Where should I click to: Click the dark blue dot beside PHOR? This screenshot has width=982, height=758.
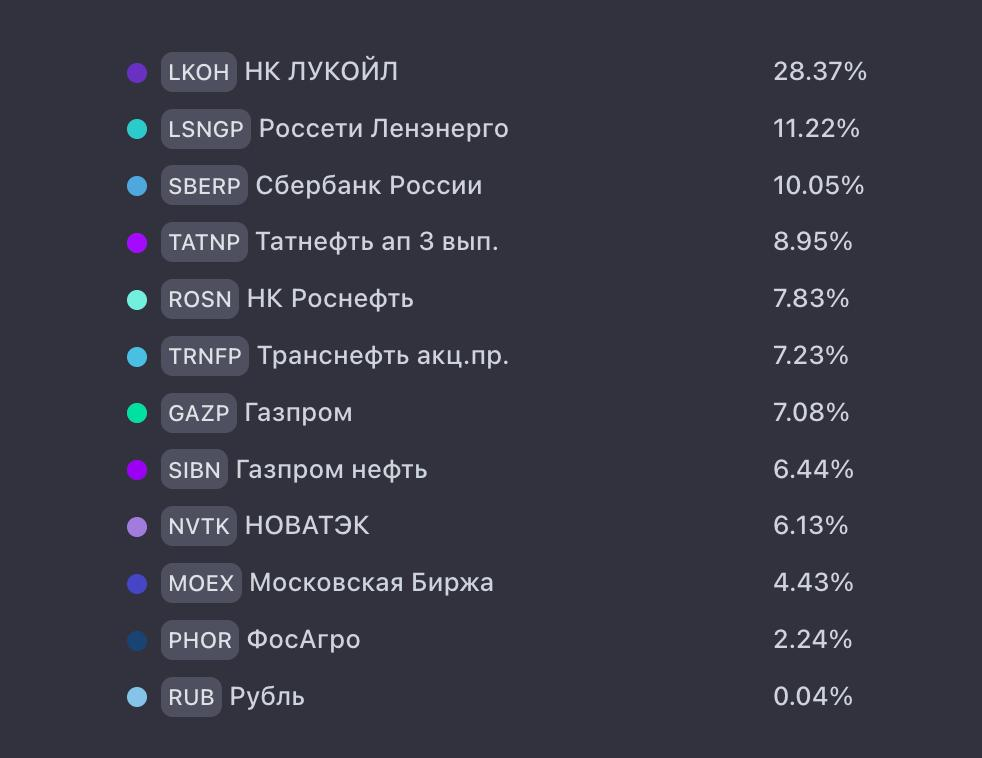click(137, 640)
